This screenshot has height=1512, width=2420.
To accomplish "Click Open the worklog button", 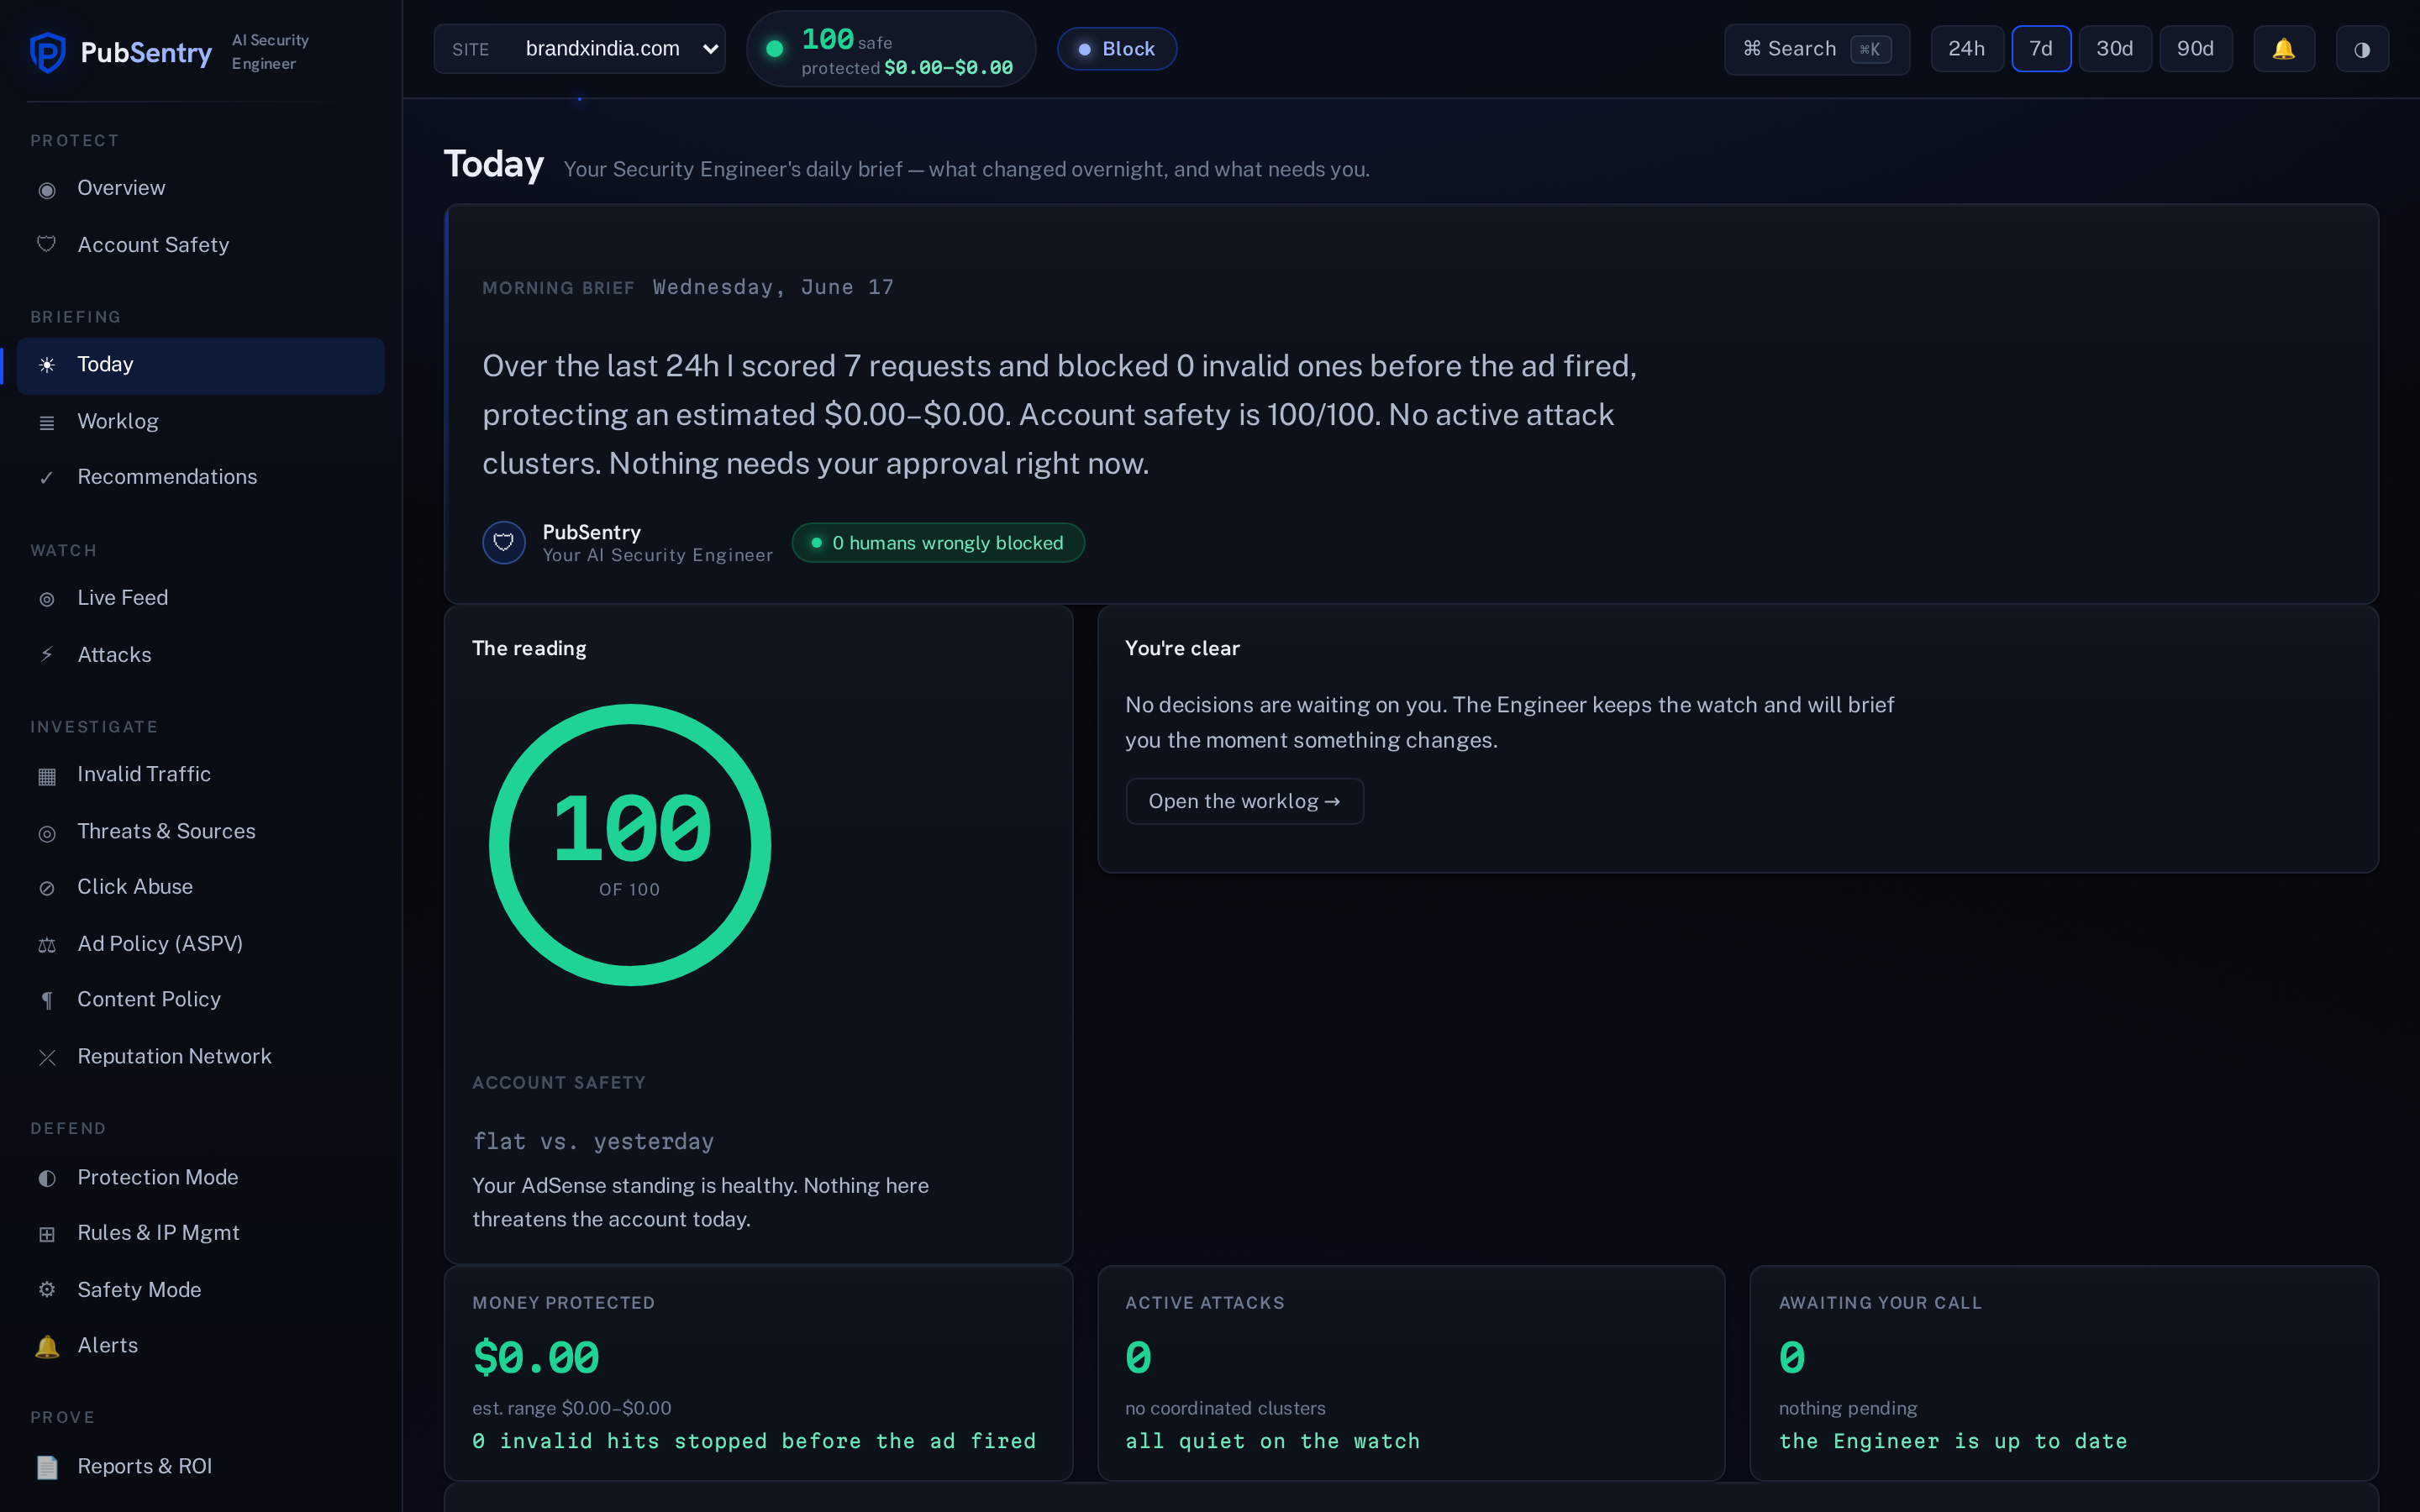I will point(1244,802).
